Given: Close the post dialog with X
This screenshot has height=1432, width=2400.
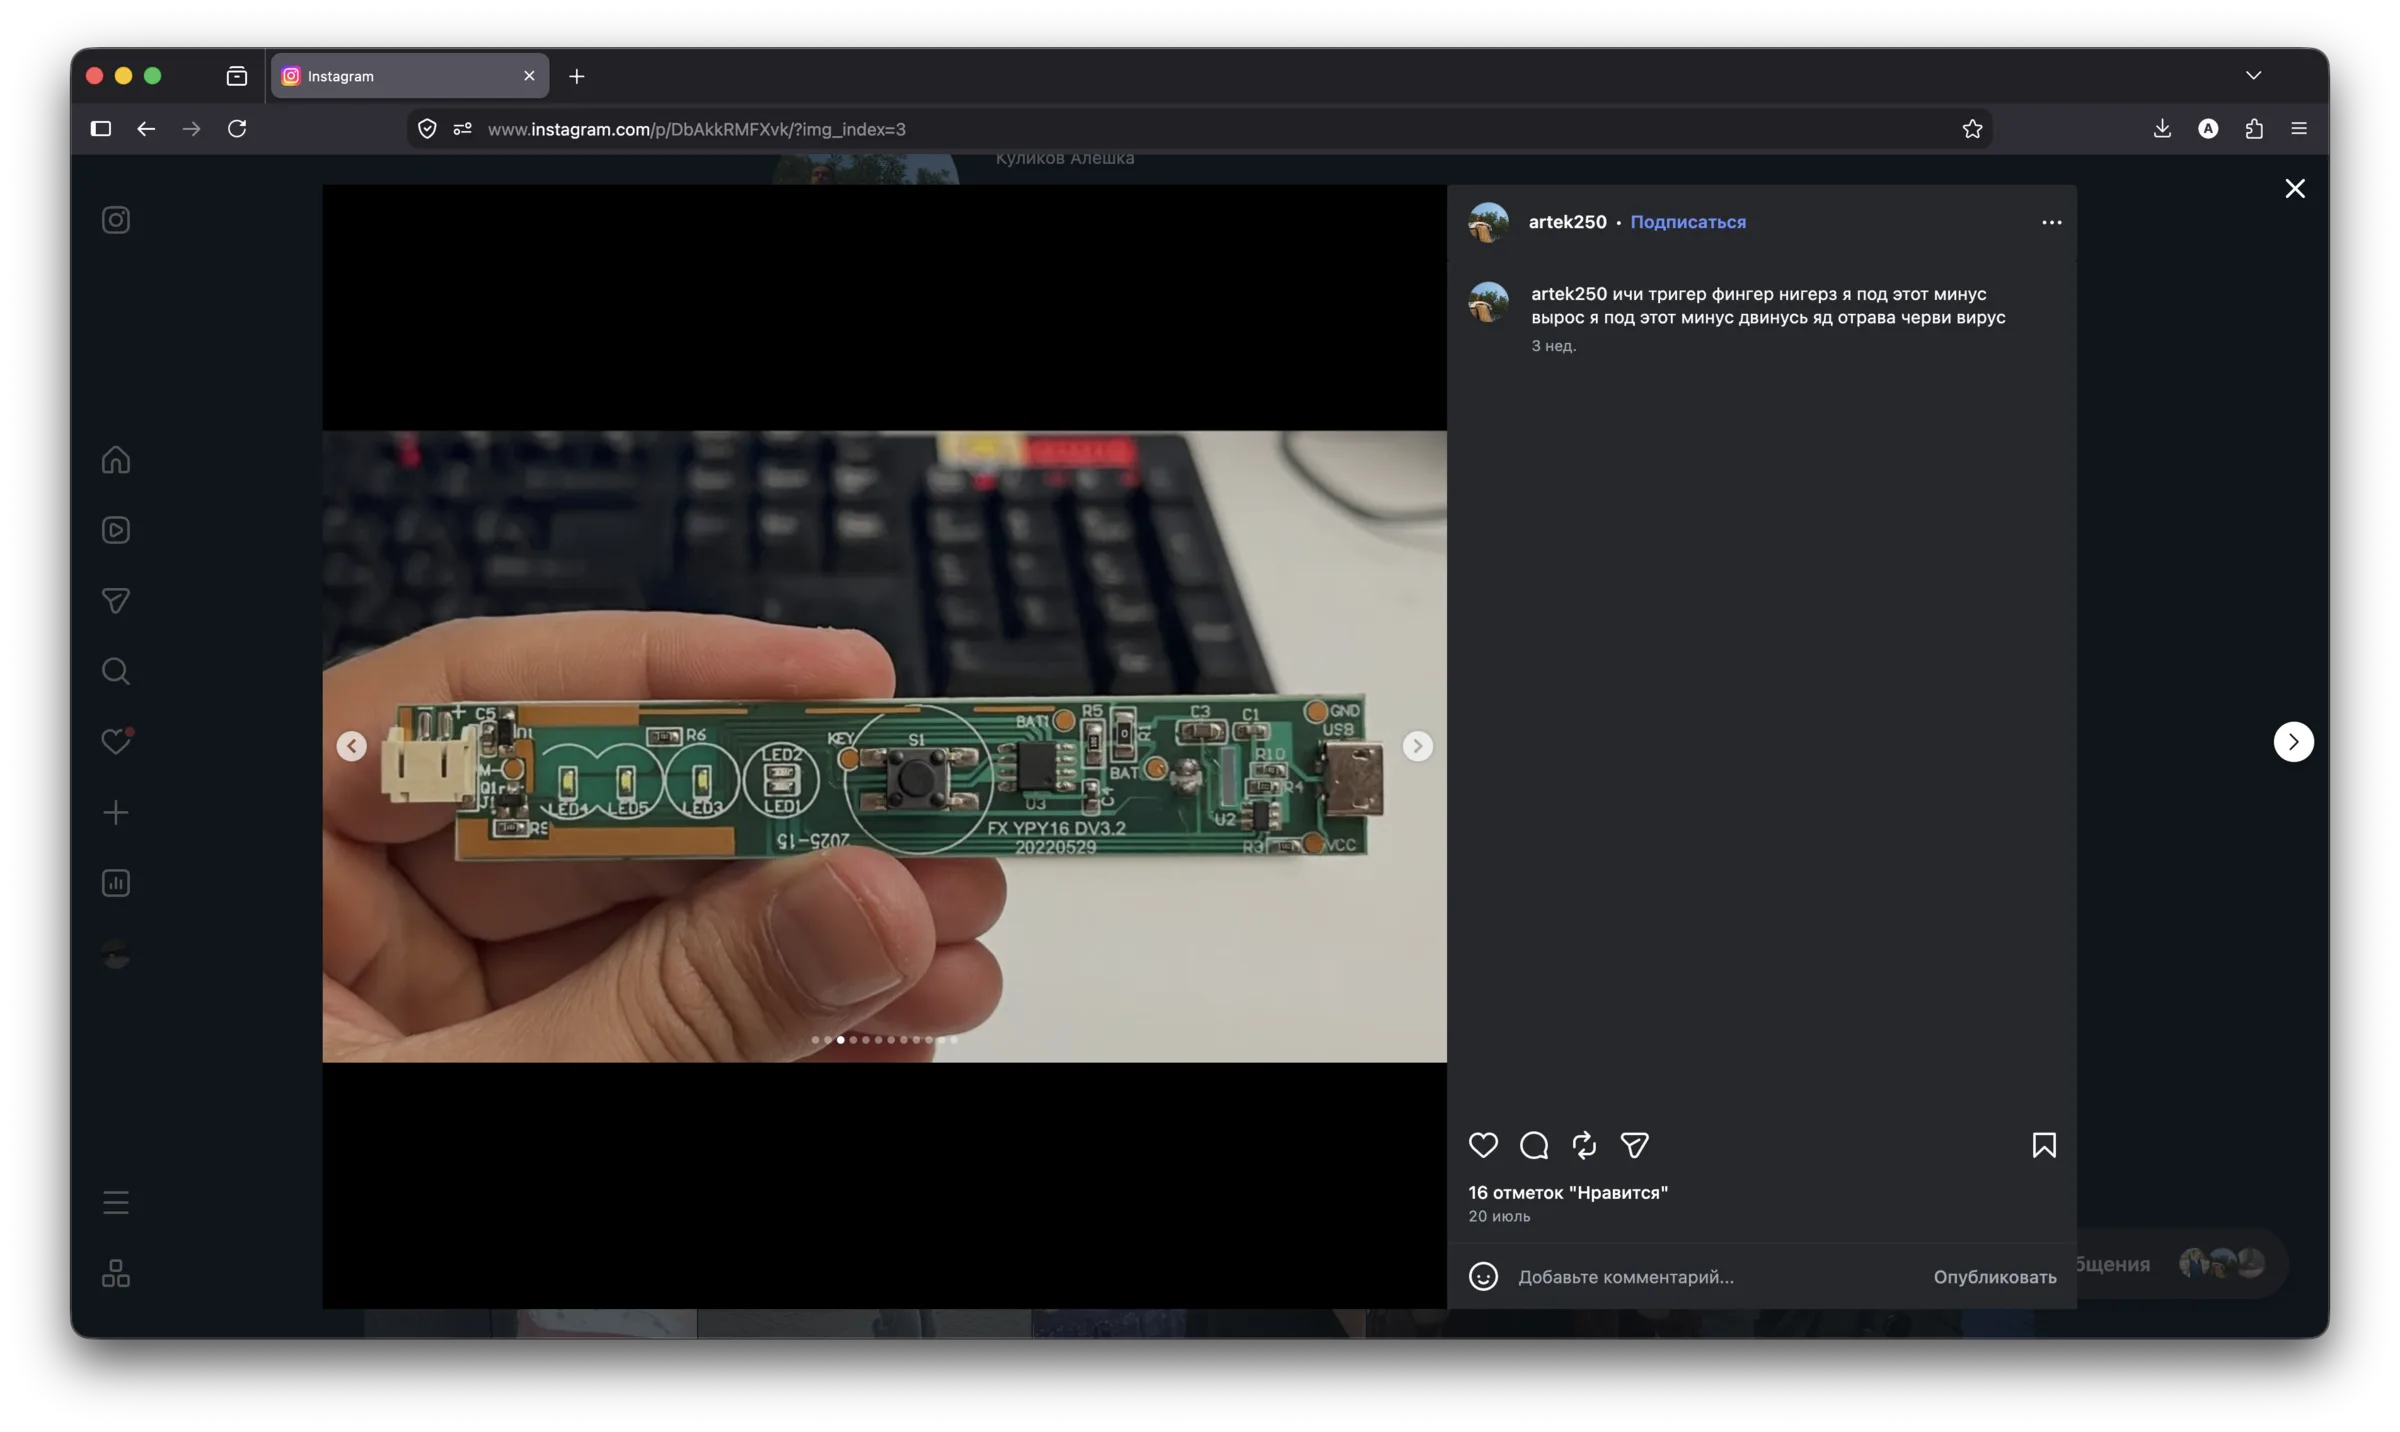Looking at the screenshot, I should 2295,189.
